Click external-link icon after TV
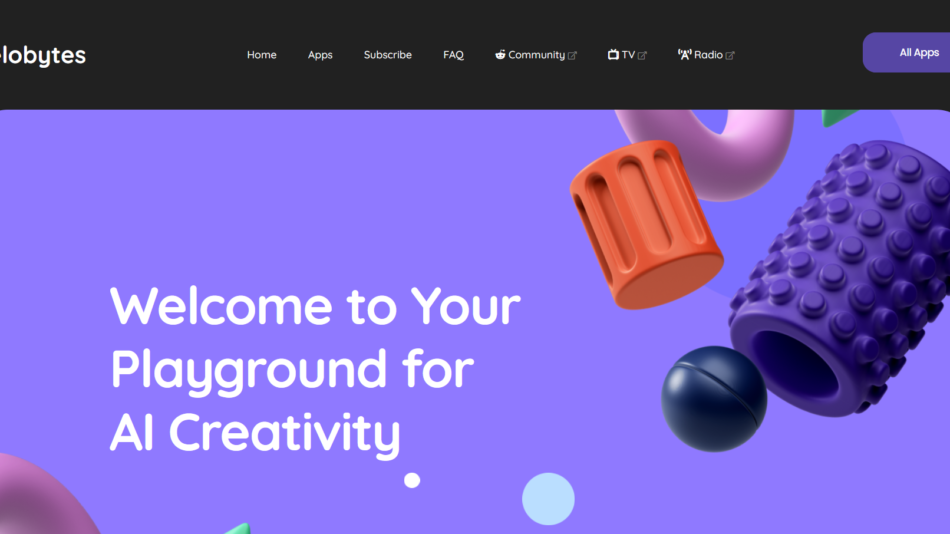Screen dimensions: 950x534 tap(642, 56)
